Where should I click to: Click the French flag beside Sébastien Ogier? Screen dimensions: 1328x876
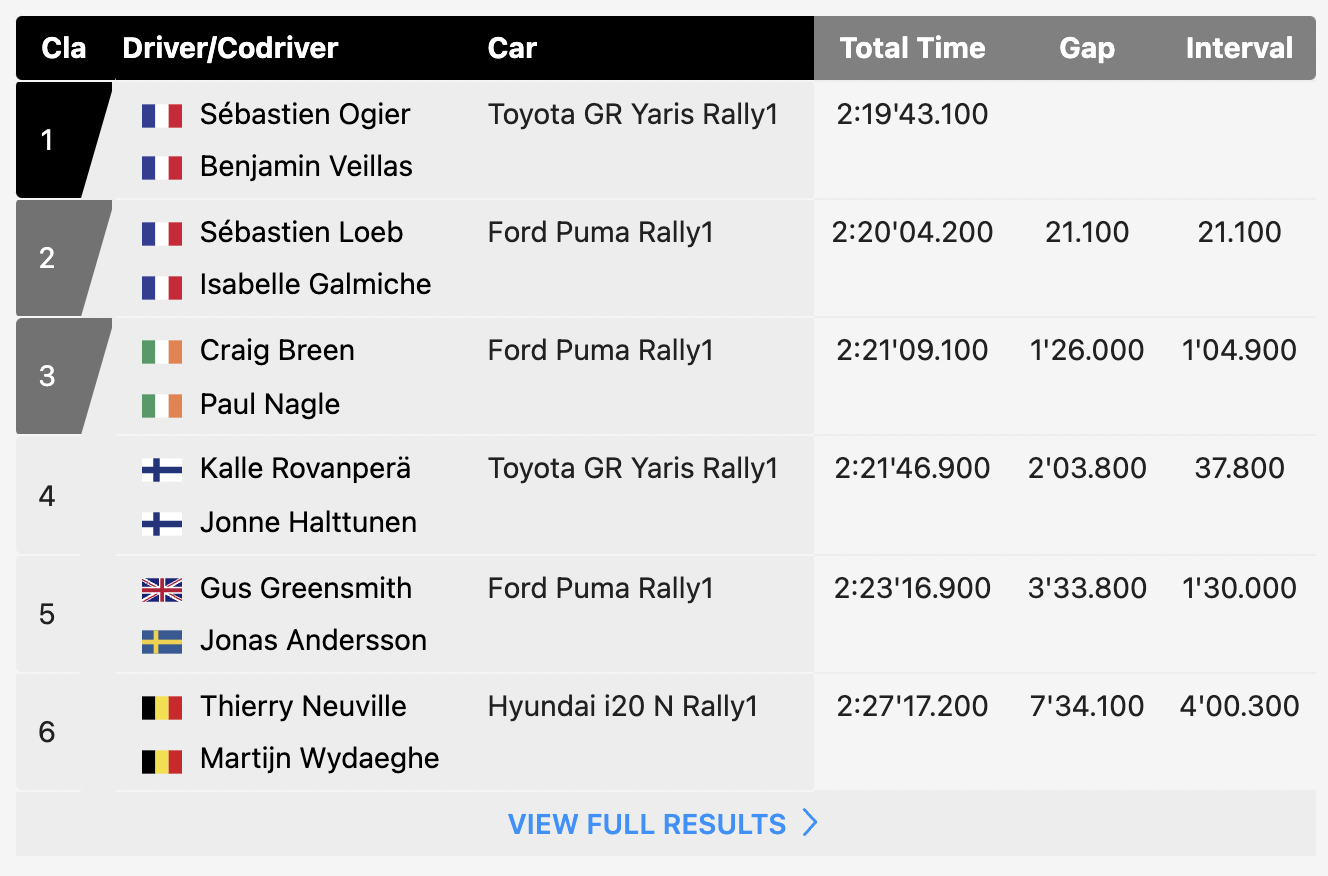[x=162, y=116]
